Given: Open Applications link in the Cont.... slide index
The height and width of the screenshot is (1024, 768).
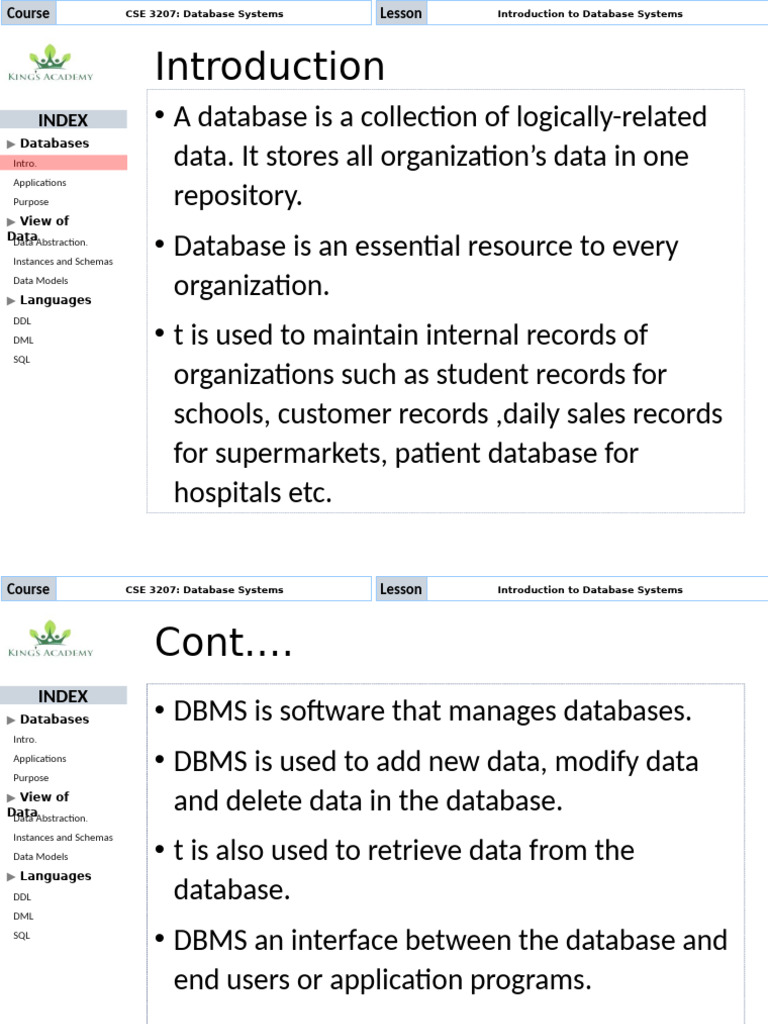Looking at the screenshot, I should (x=40, y=759).
